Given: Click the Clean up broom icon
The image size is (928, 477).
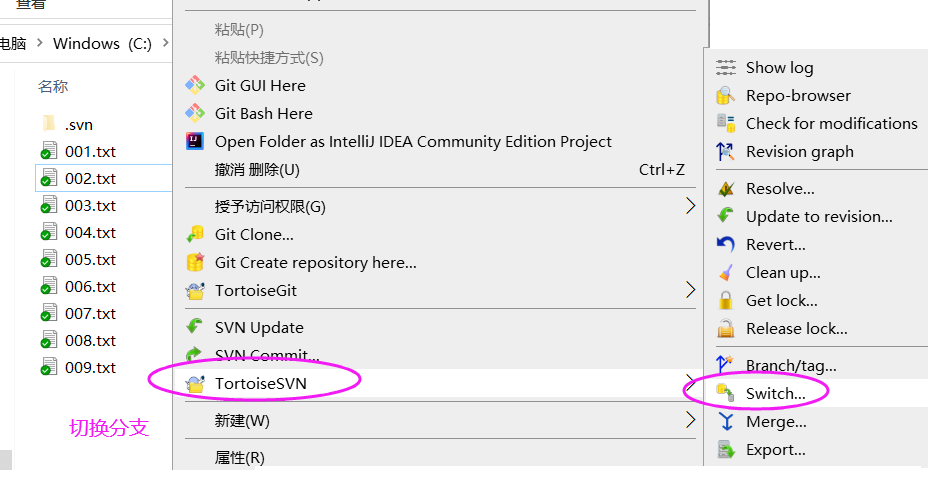Looking at the screenshot, I should click(726, 273).
